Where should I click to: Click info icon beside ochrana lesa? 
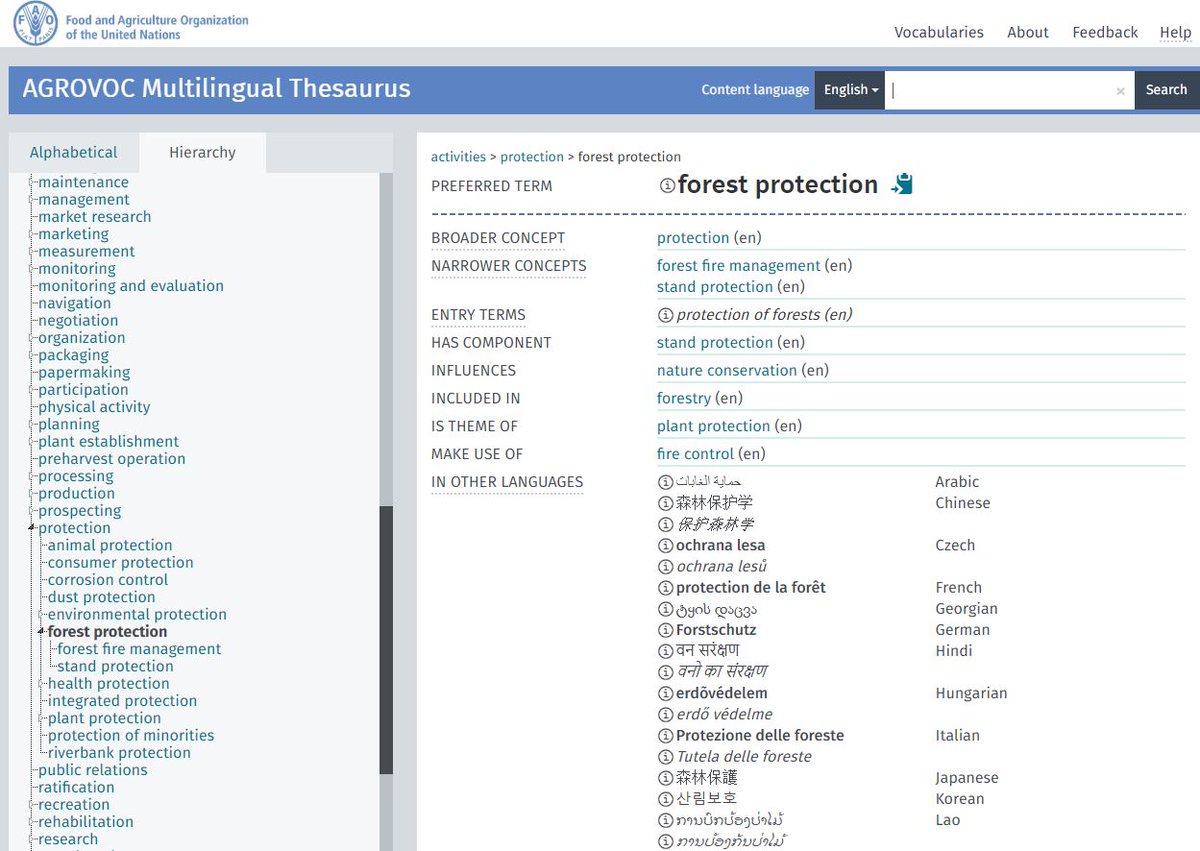tap(665, 546)
